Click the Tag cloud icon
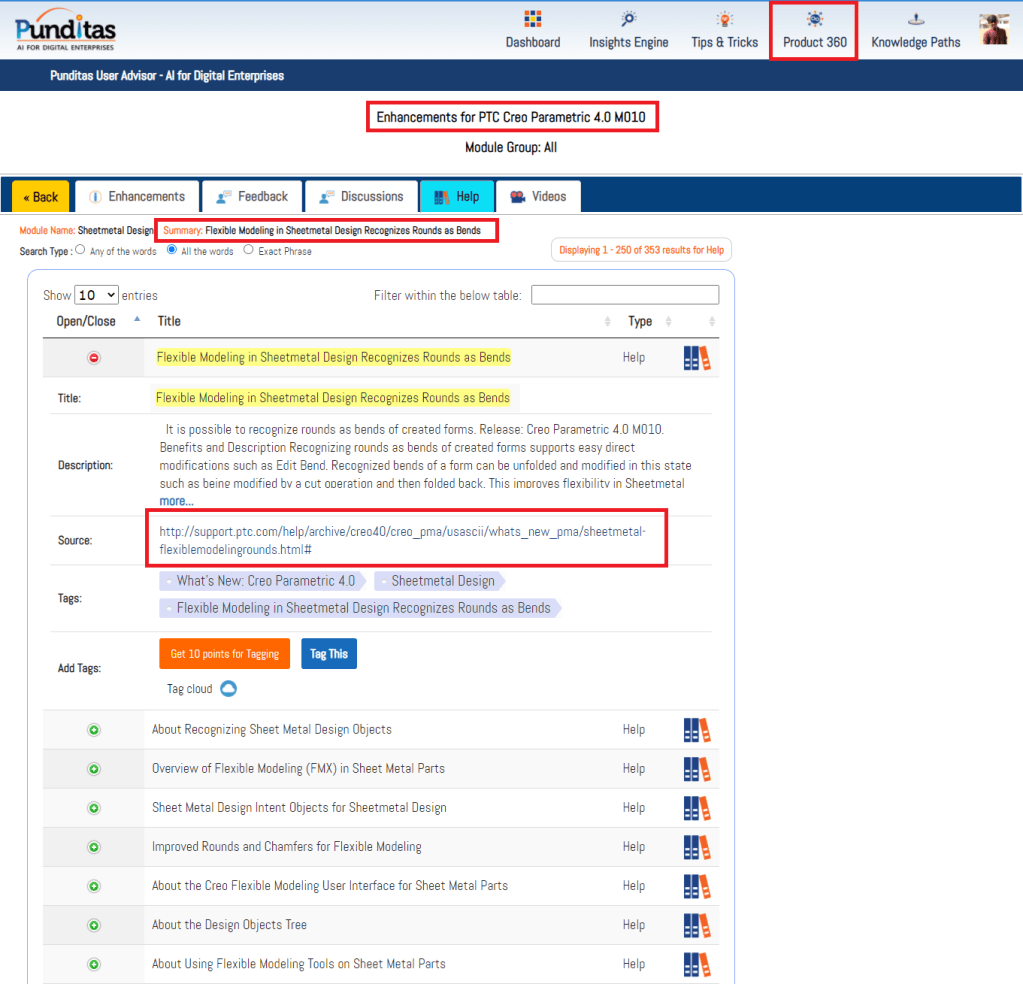1023x984 pixels. tap(228, 689)
